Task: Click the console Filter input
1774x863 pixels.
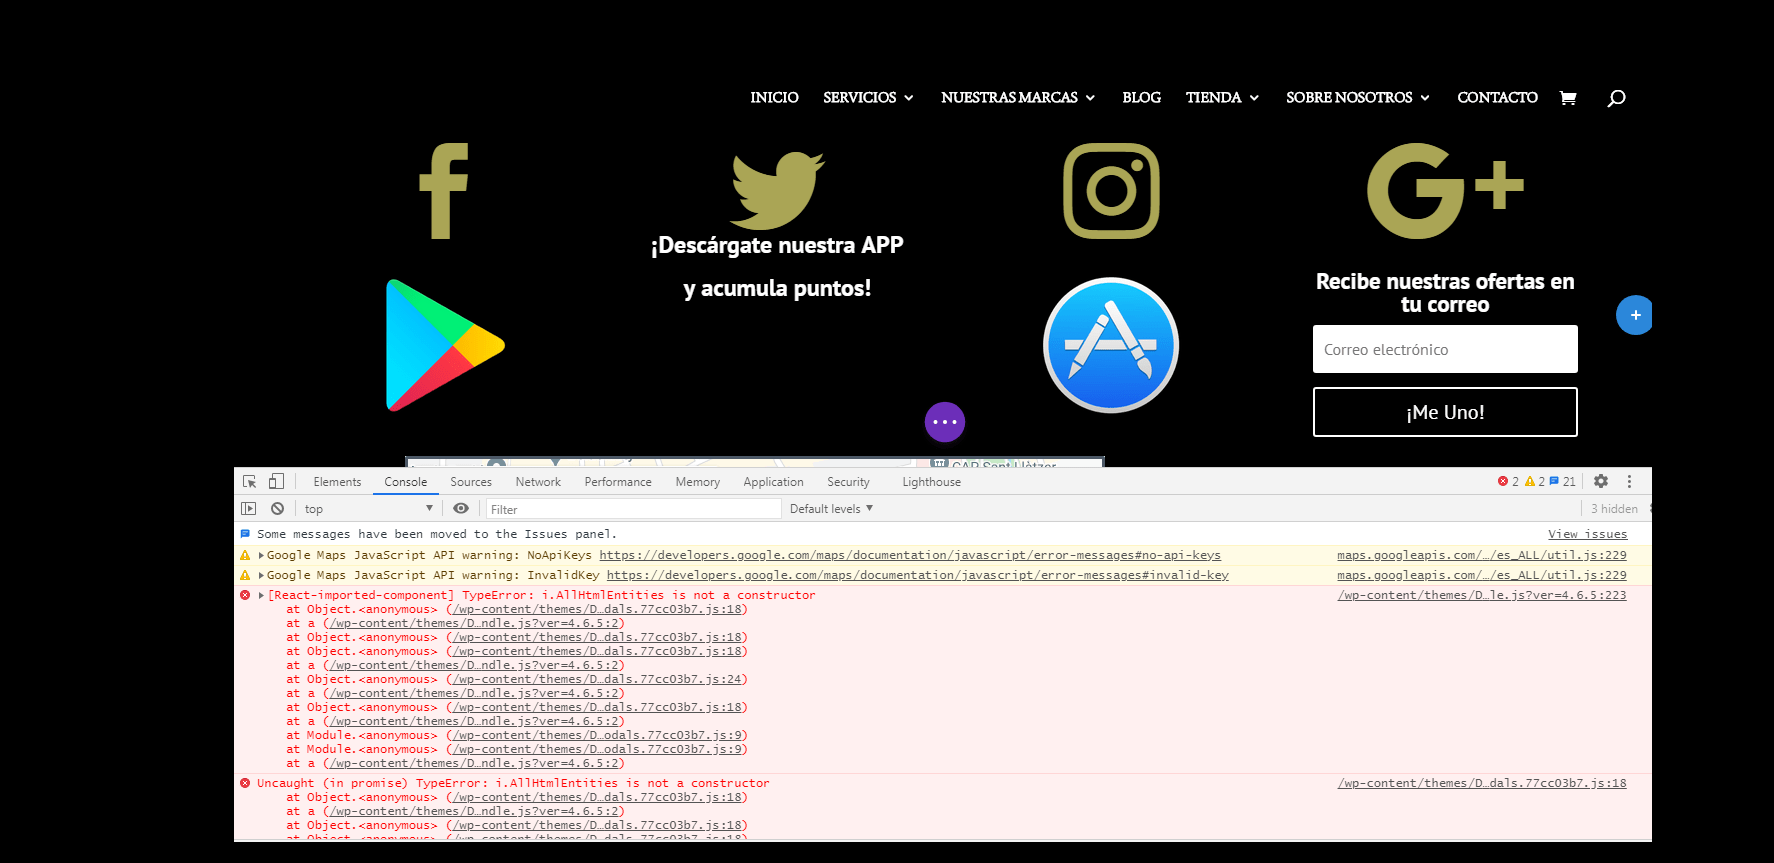Action: click(x=633, y=509)
